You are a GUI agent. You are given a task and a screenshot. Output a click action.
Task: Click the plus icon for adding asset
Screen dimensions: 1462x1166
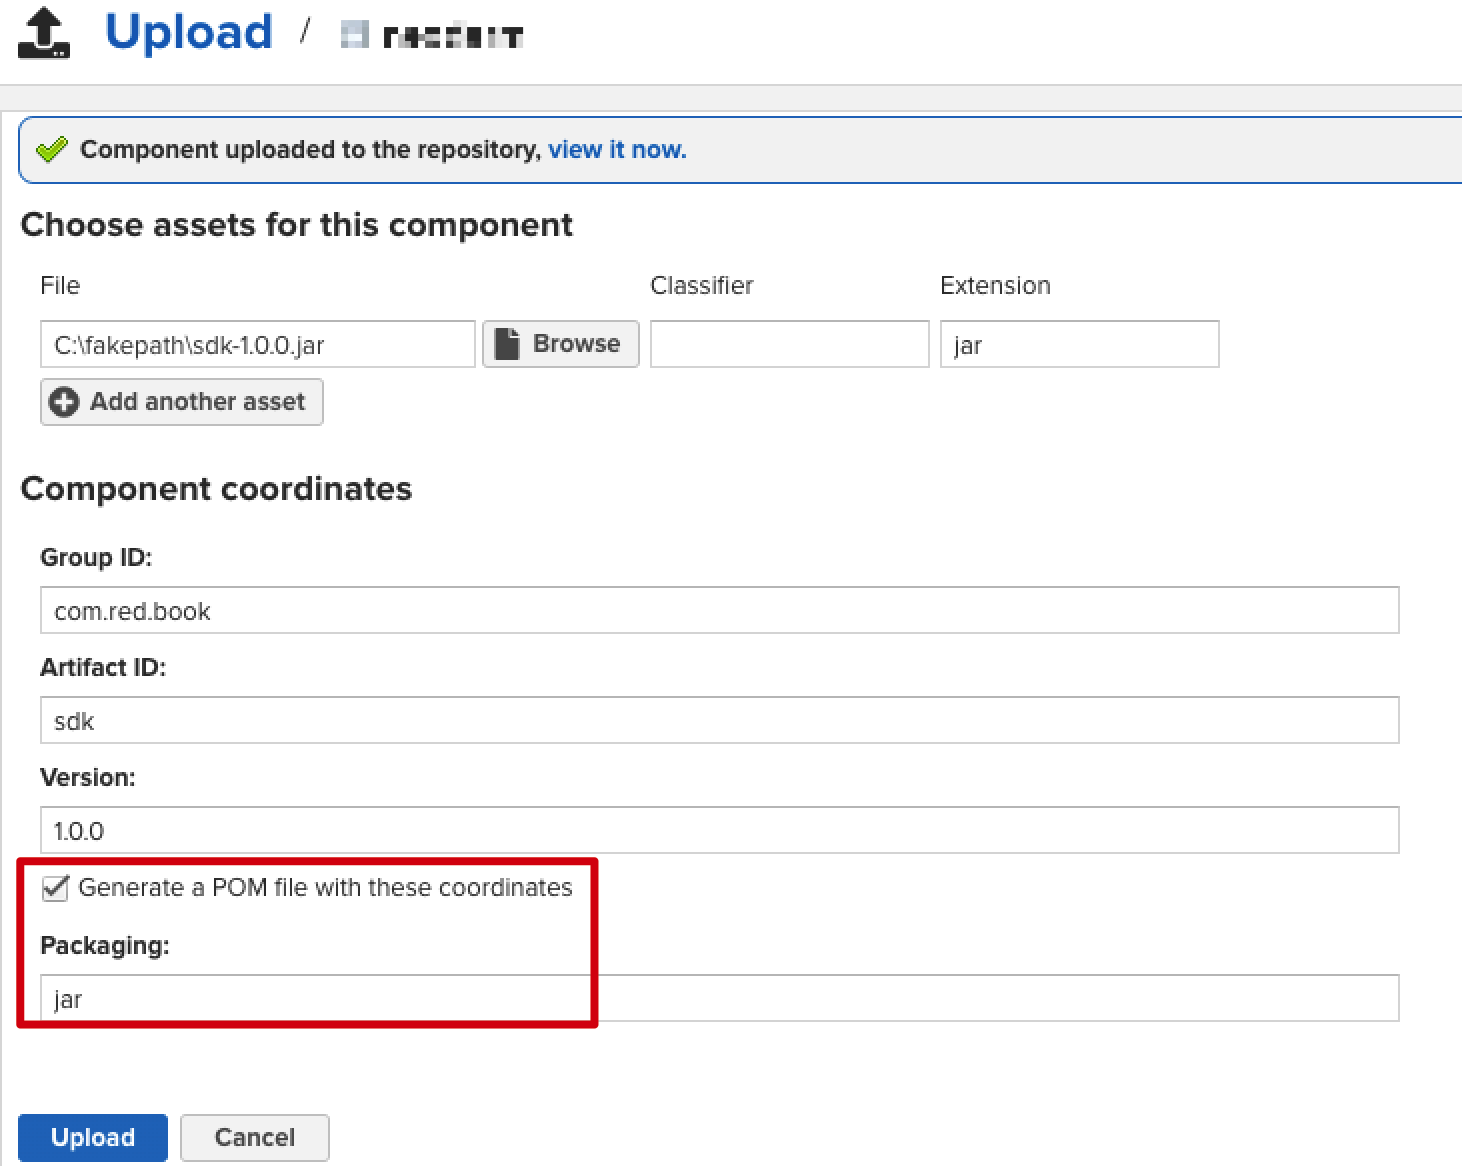(x=64, y=402)
